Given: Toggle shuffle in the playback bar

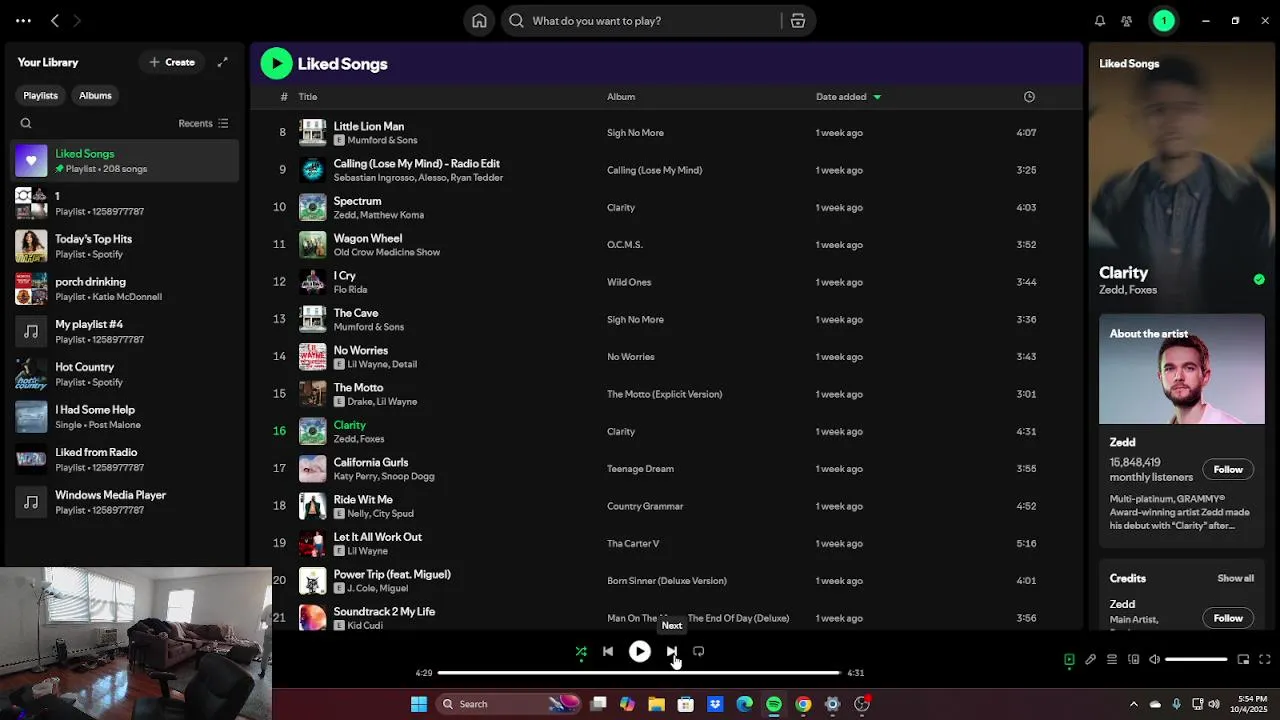Looking at the screenshot, I should click(581, 652).
